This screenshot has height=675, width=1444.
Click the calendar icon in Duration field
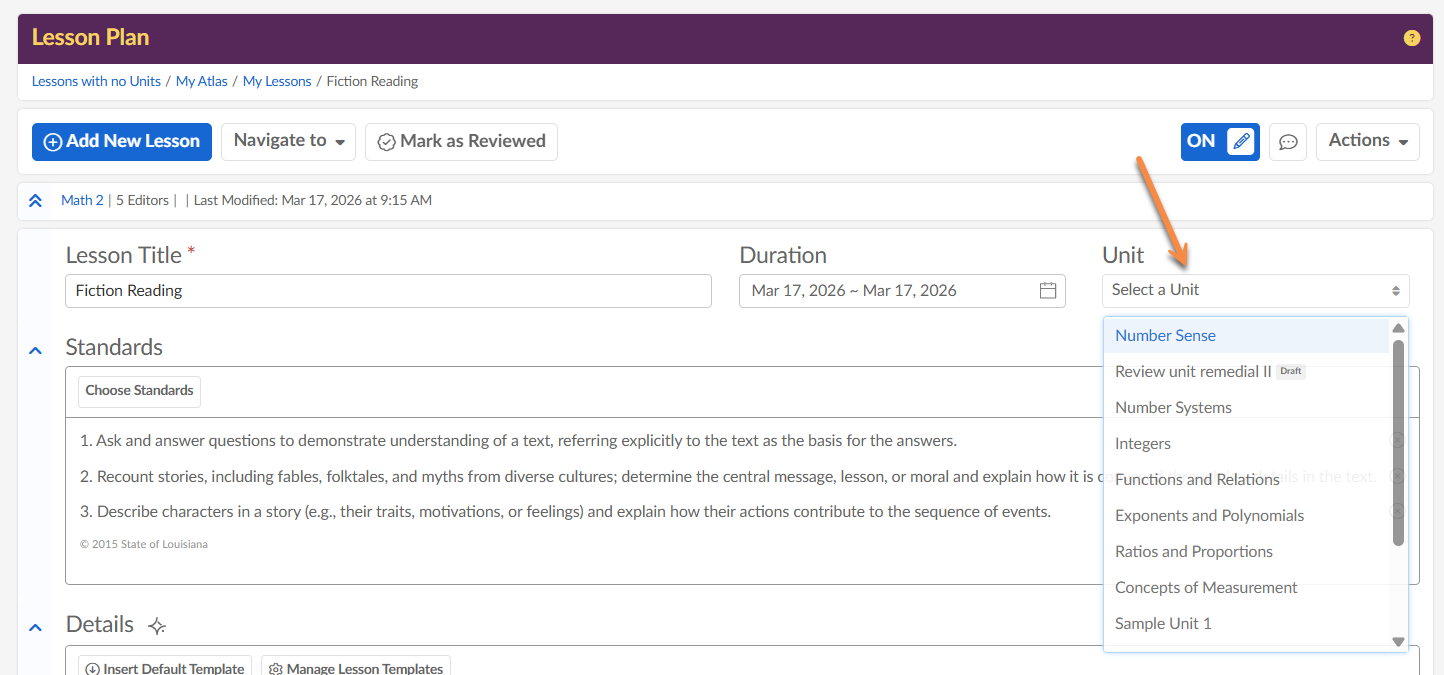coord(1048,291)
